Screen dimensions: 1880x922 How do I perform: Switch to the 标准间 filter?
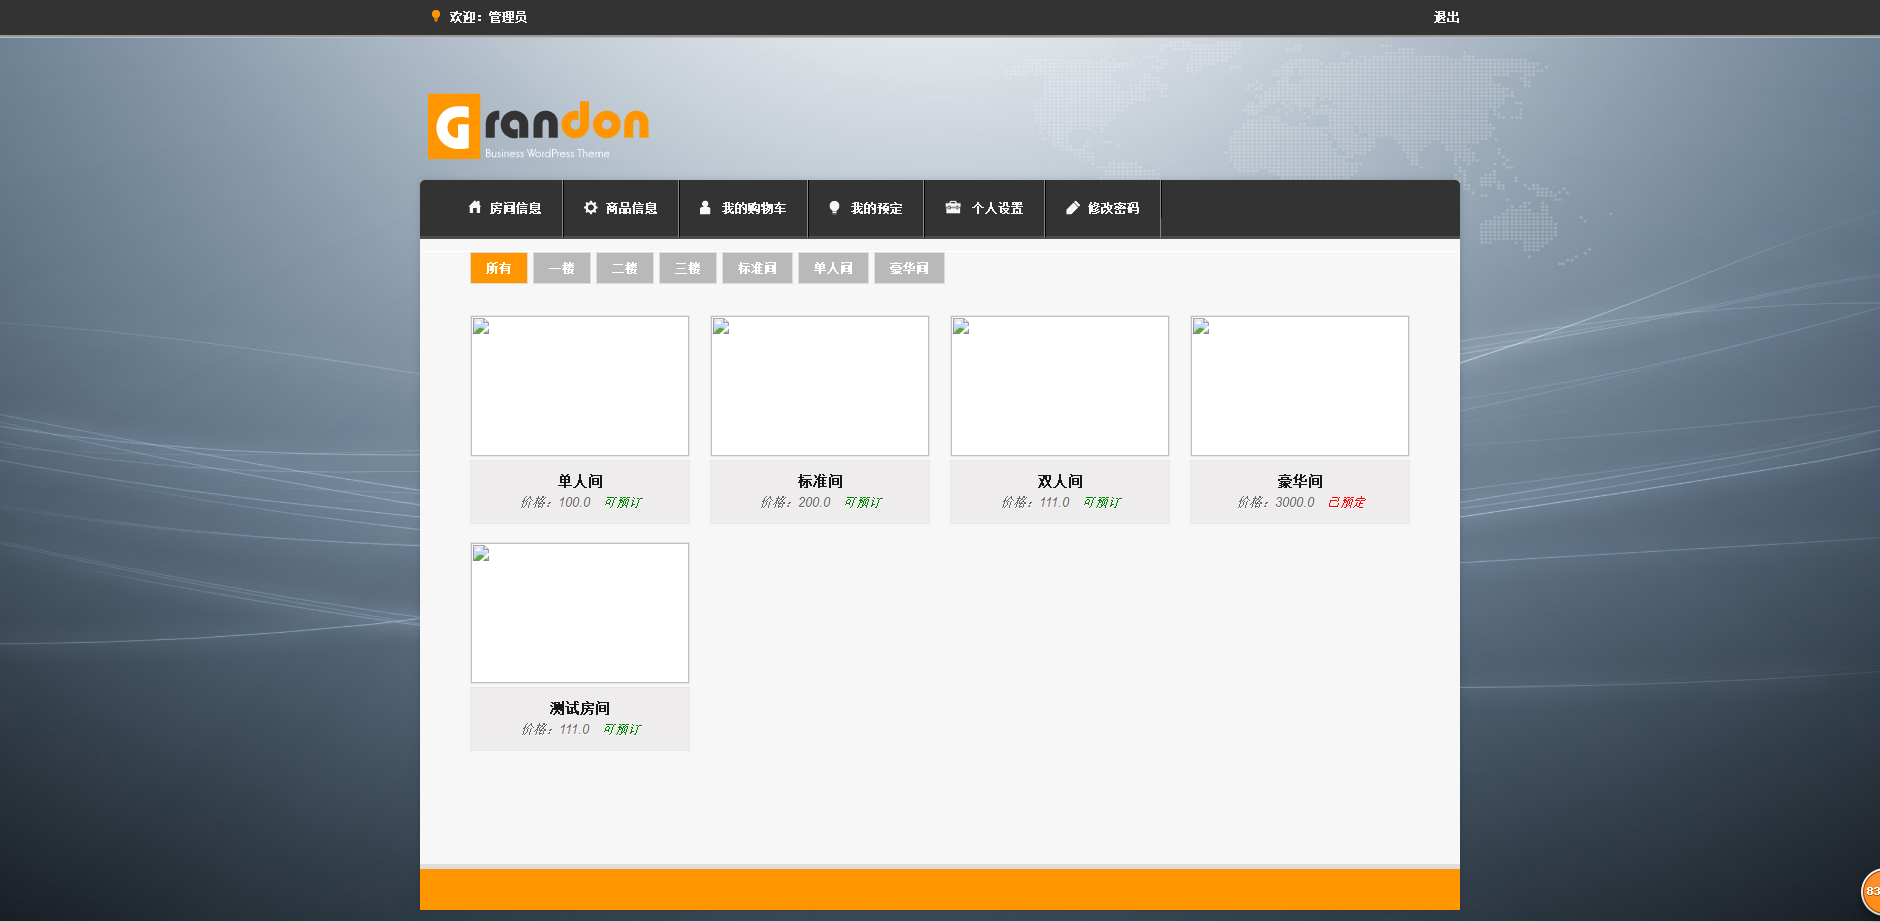(758, 268)
